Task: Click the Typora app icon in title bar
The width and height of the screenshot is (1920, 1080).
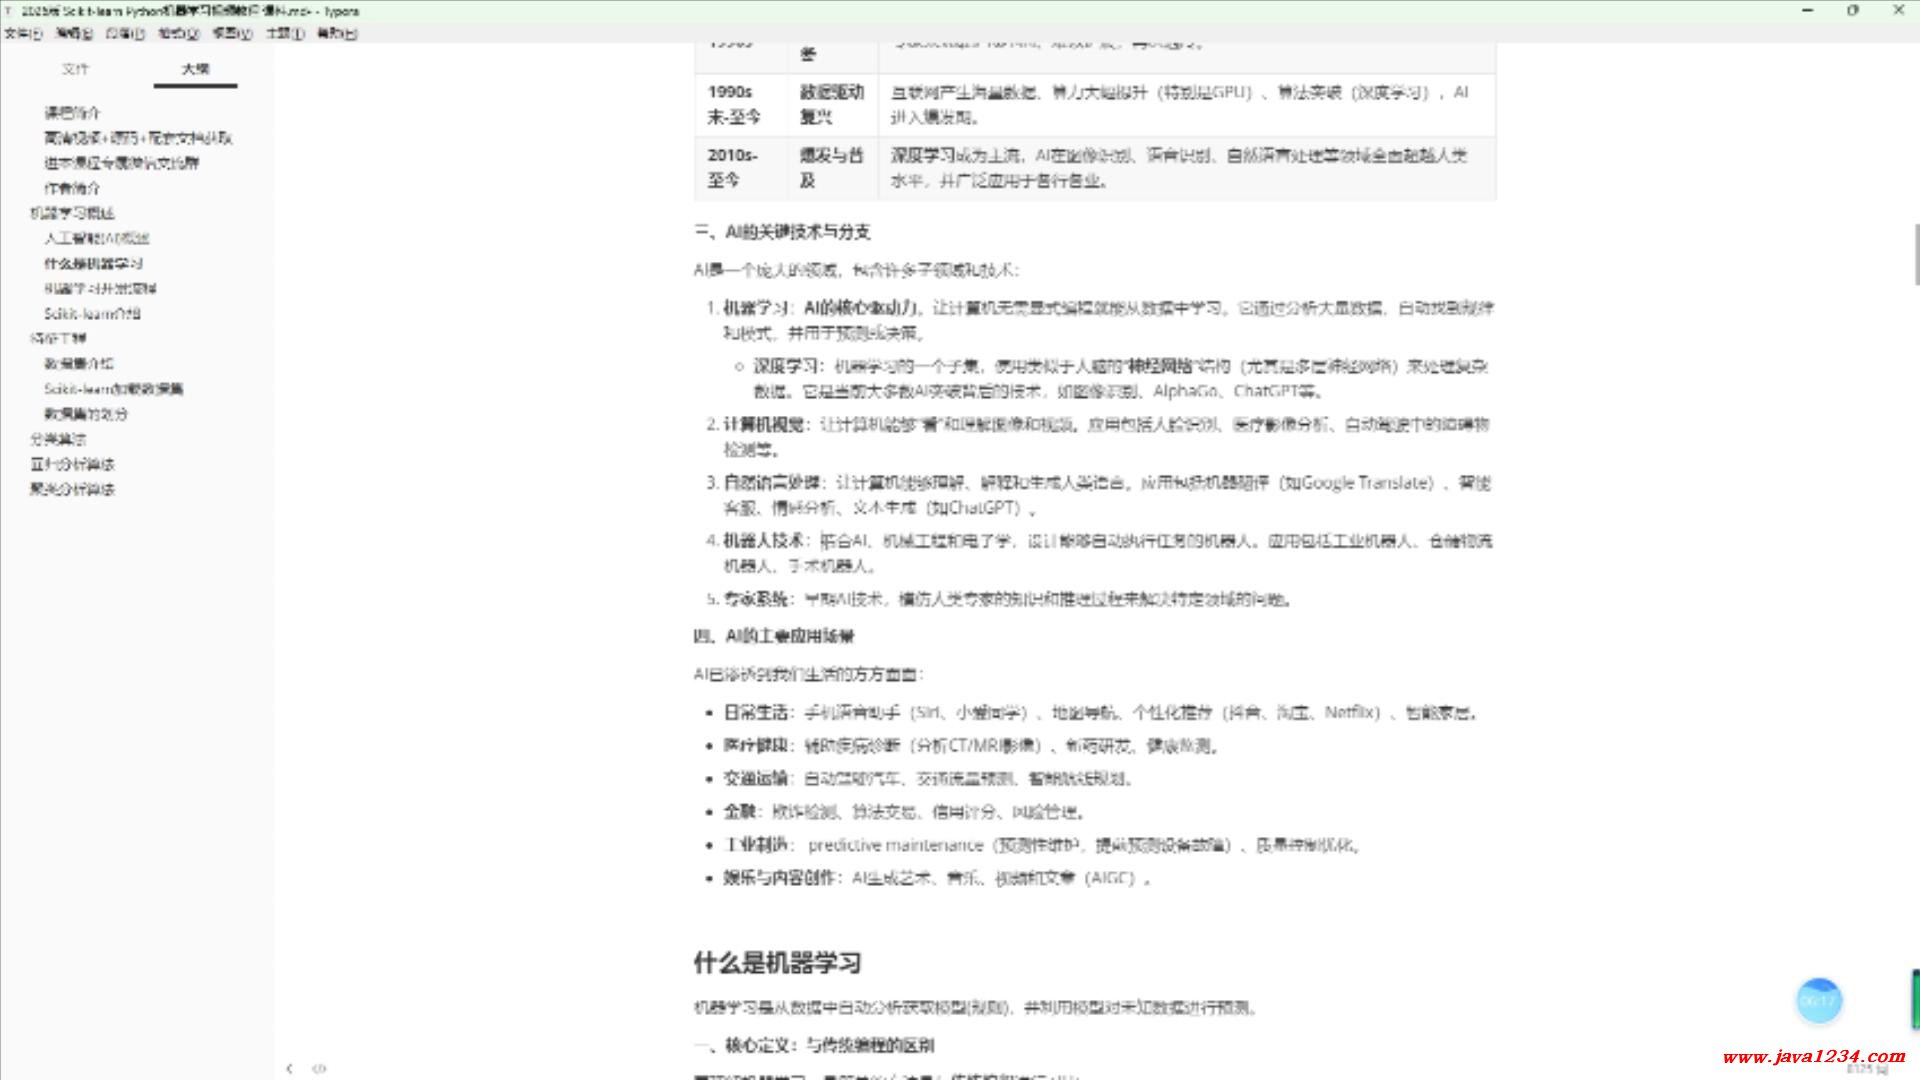Action: [x=9, y=11]
